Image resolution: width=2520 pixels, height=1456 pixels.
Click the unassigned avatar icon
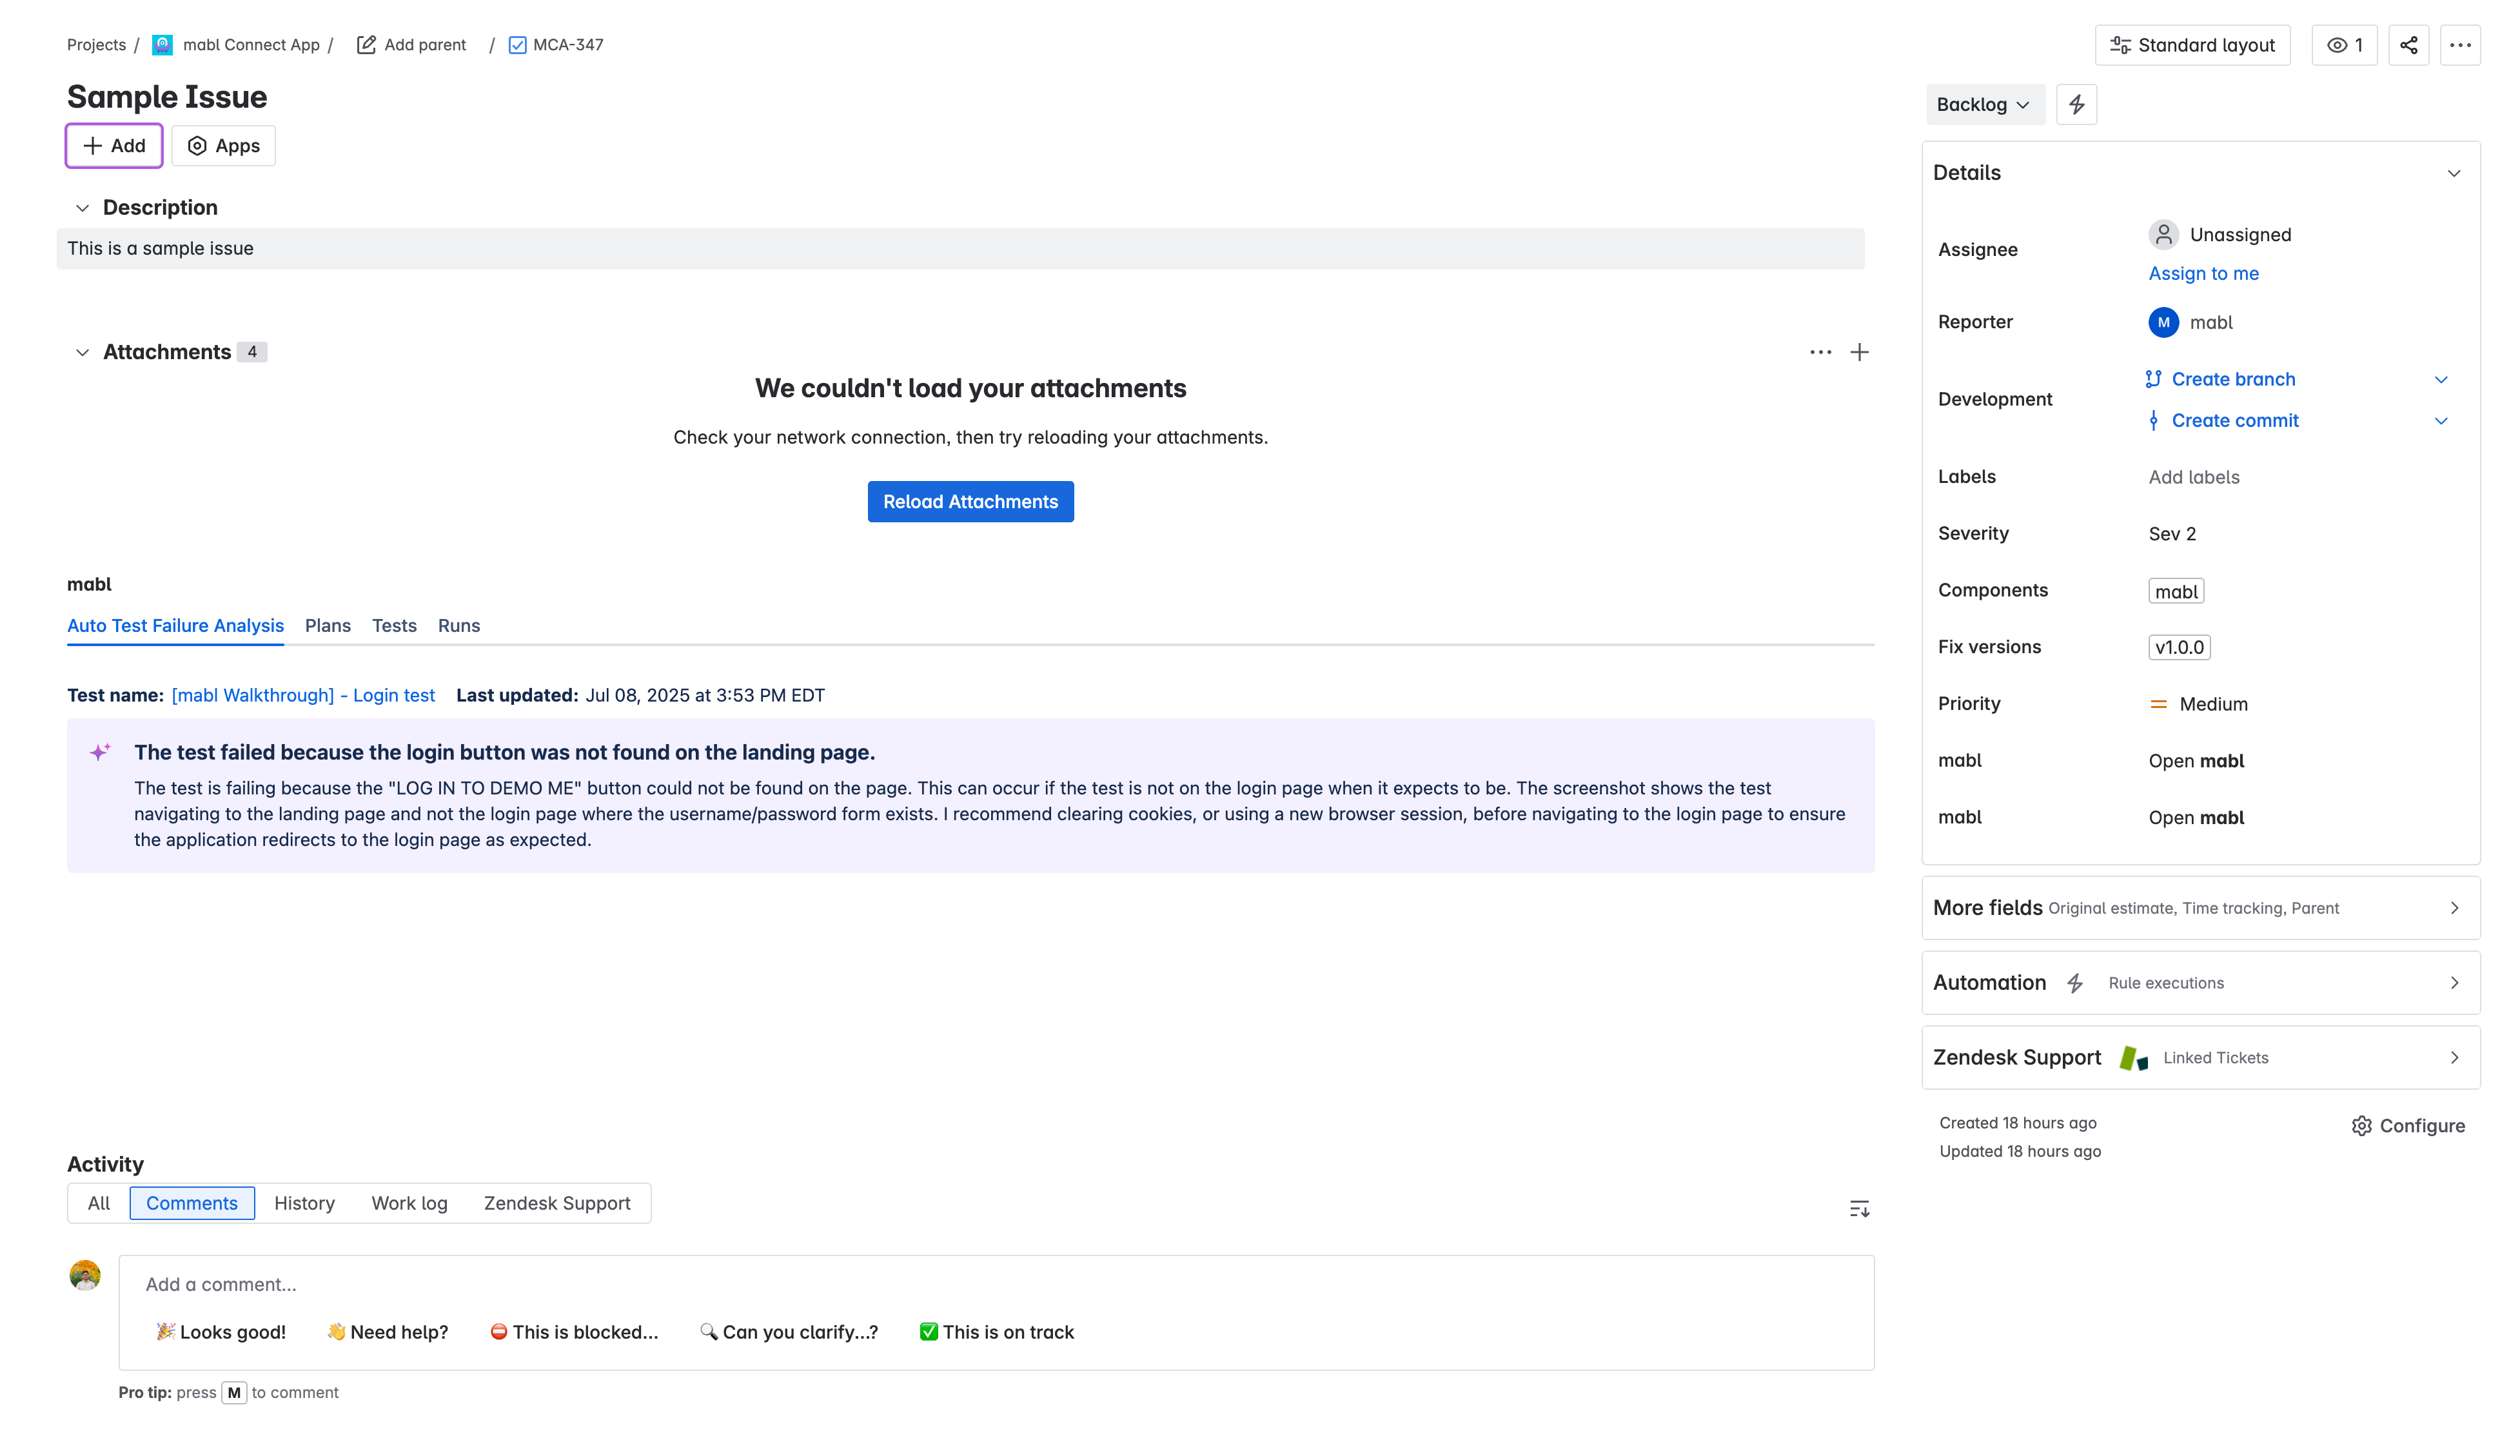point(2163,234)
